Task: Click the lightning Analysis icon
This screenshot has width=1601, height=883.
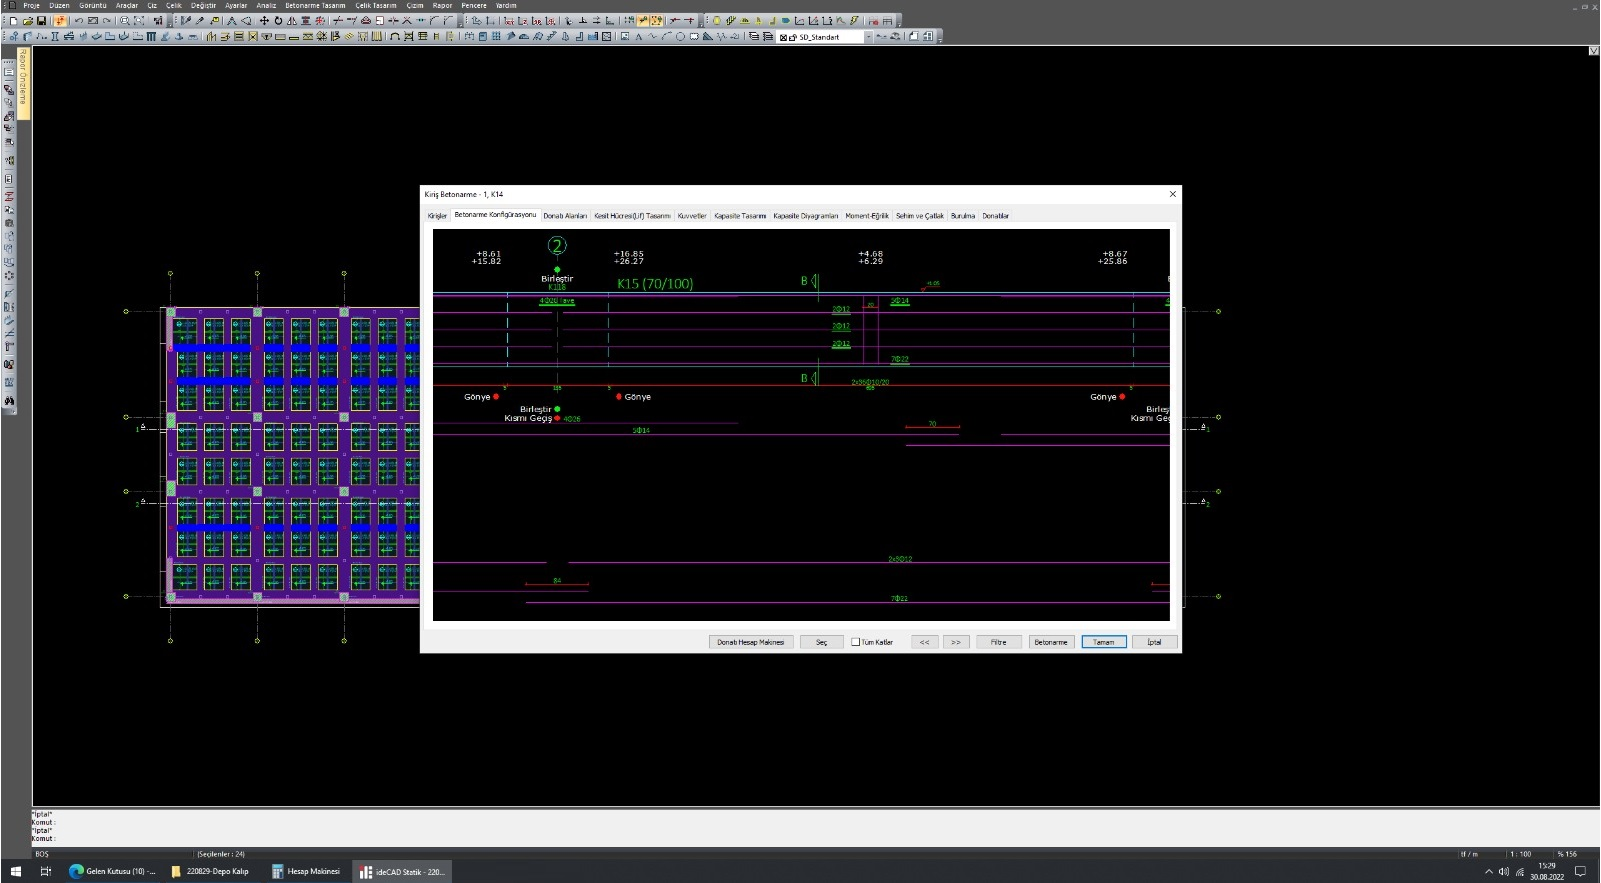Action: (x=854, y=21)
